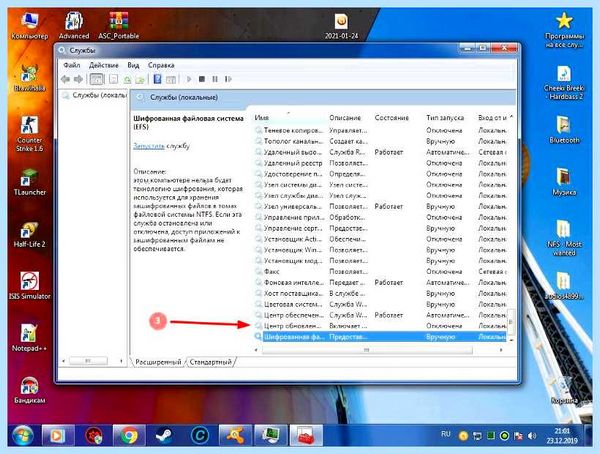Open the Advanced desktop shortcut
Image resolution: width=600 pixels, height=454 pixels.
[74, 26]
